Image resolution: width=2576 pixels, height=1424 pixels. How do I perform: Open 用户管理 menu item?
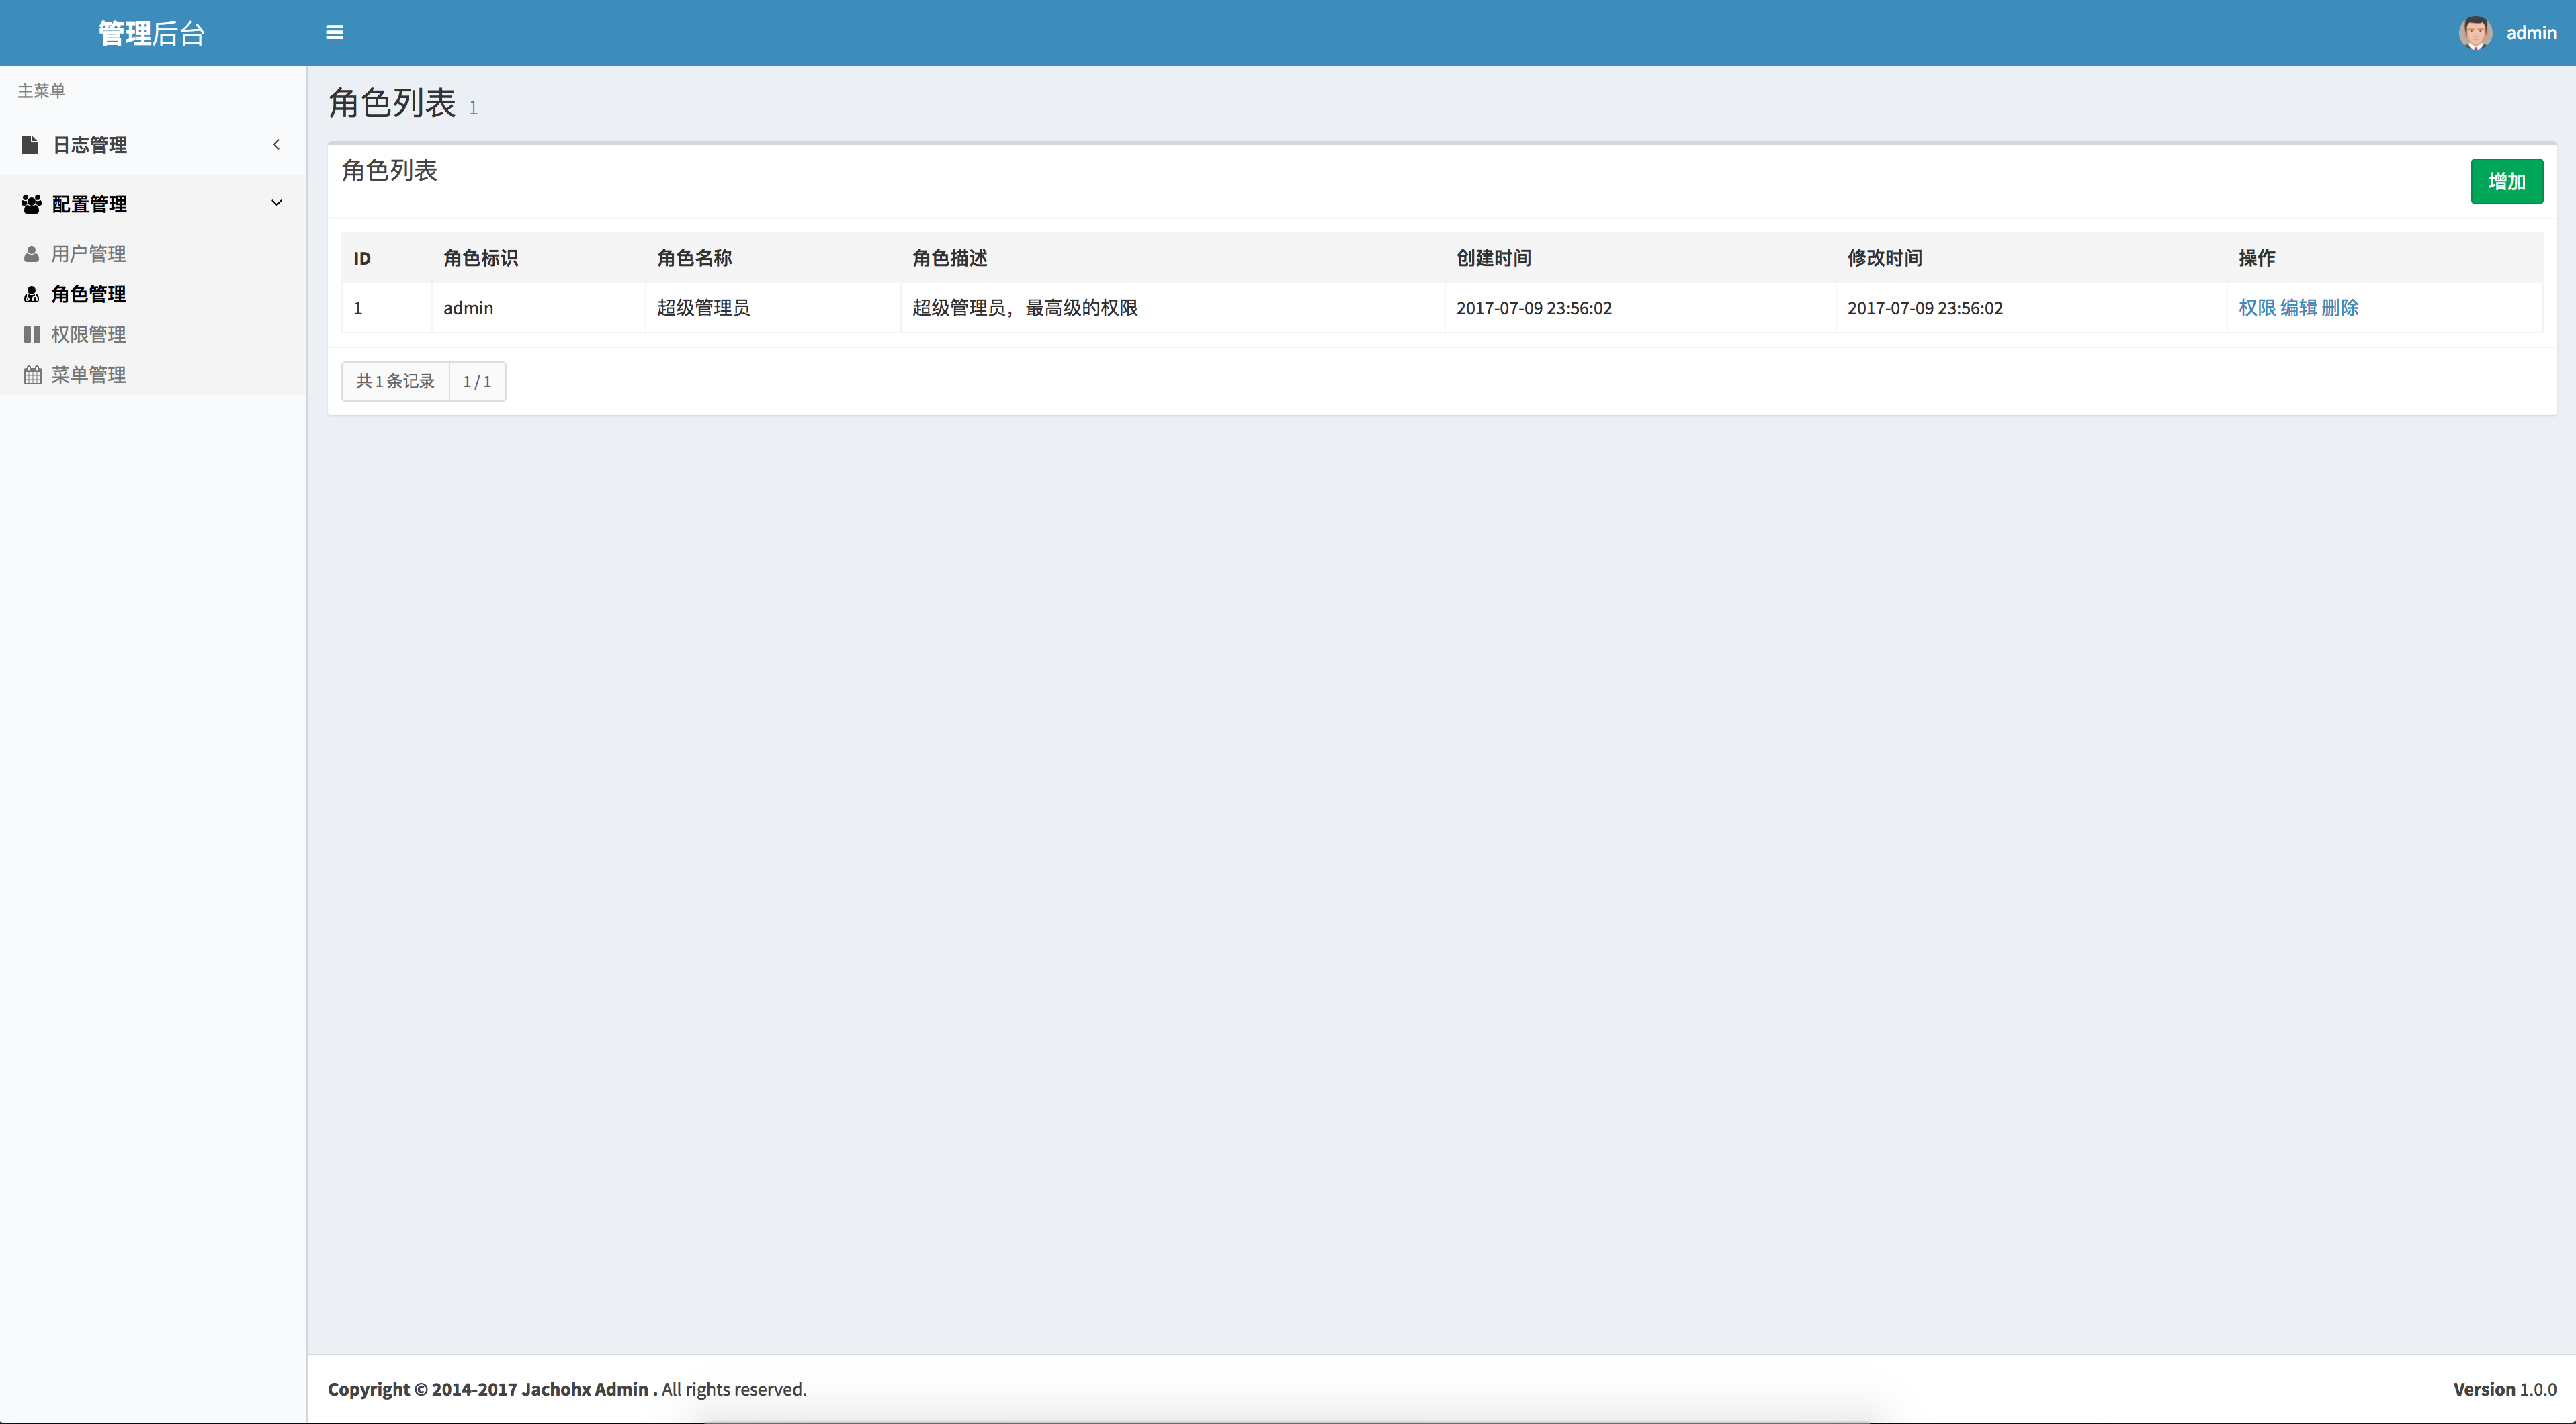point(88,254)
